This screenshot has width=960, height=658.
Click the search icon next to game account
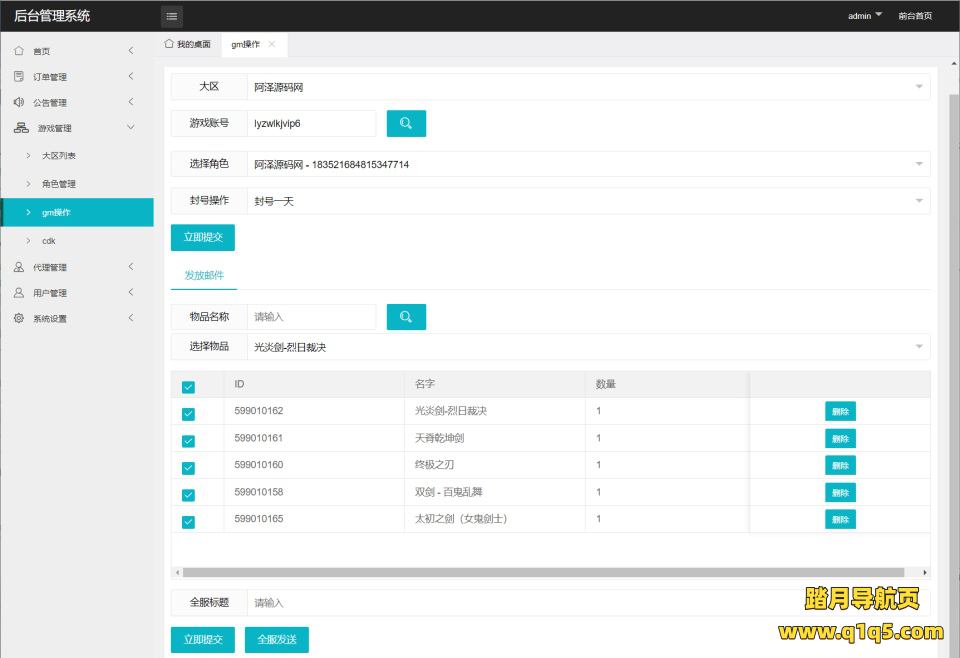pos(406,123)
